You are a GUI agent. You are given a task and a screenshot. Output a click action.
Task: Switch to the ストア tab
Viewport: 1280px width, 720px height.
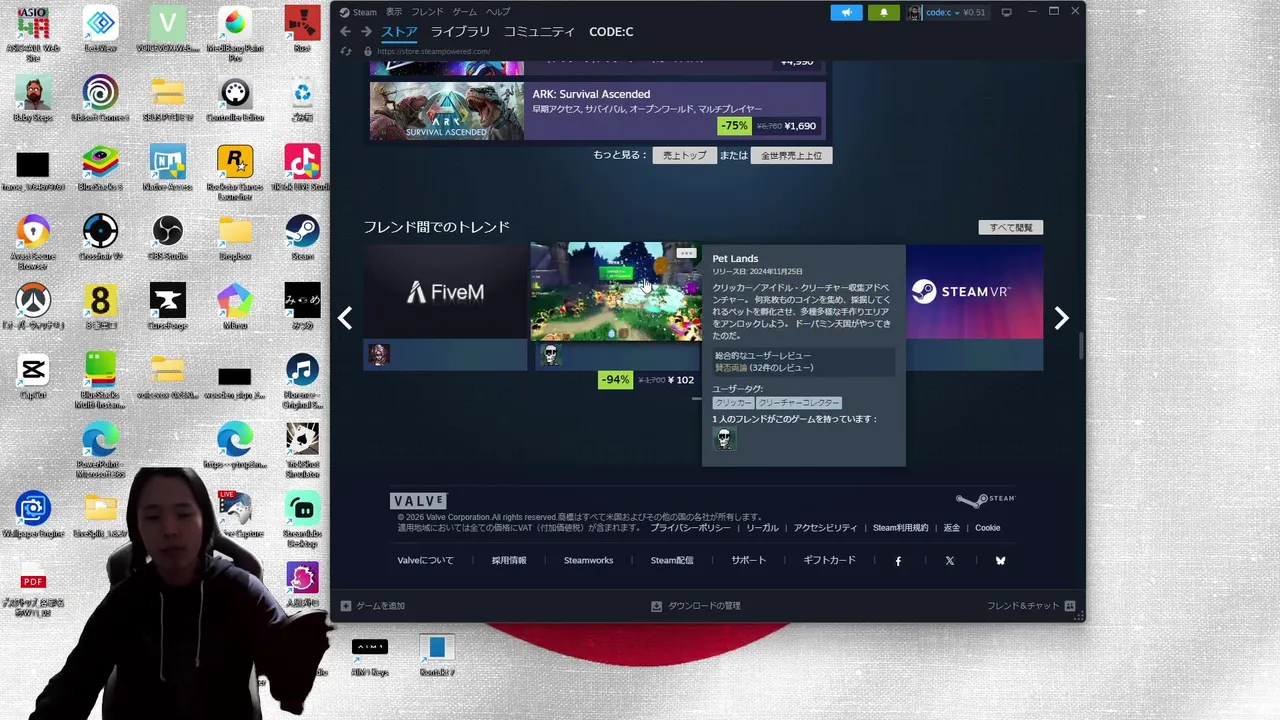click(399, 32)
